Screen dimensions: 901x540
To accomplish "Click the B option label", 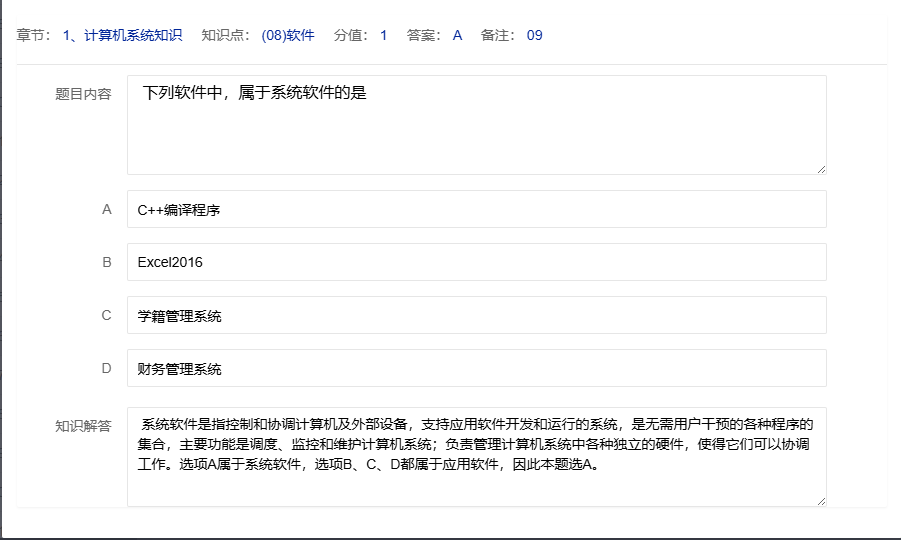I will [107, 262].
